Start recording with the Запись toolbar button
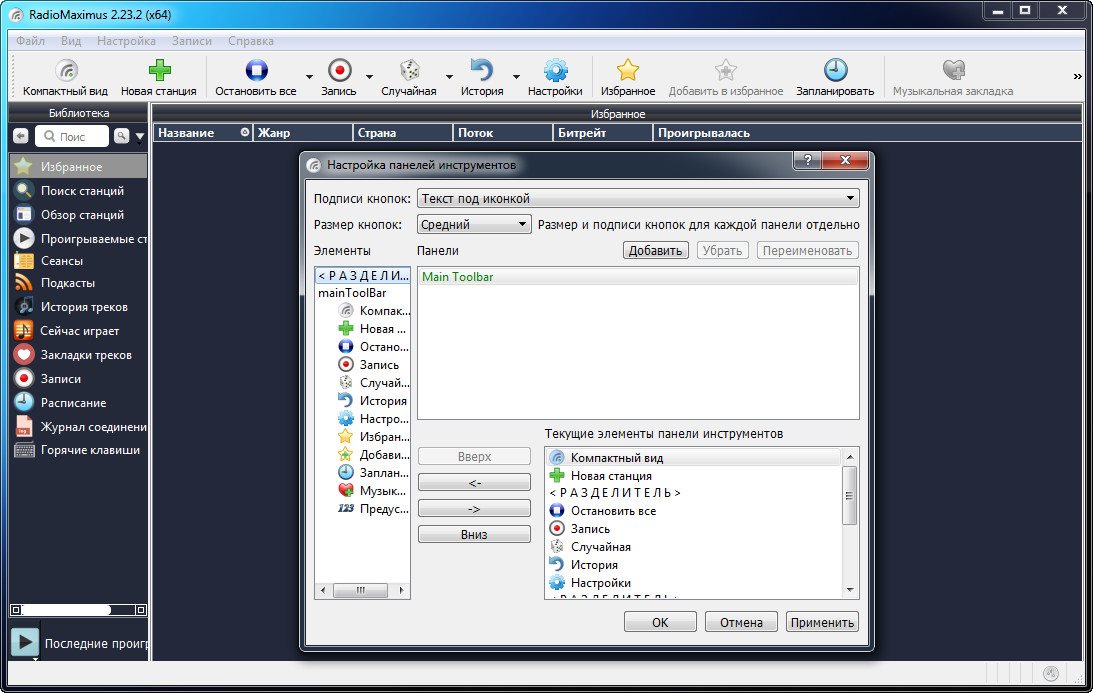This screenshot has height=693, width=1093. pyautogui.click(x=339, y=77)
